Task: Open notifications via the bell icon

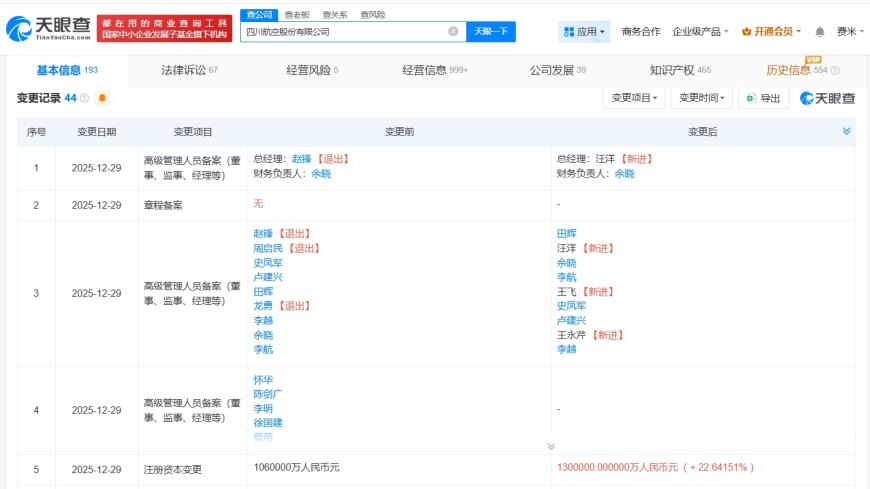Action: [820, 32]
